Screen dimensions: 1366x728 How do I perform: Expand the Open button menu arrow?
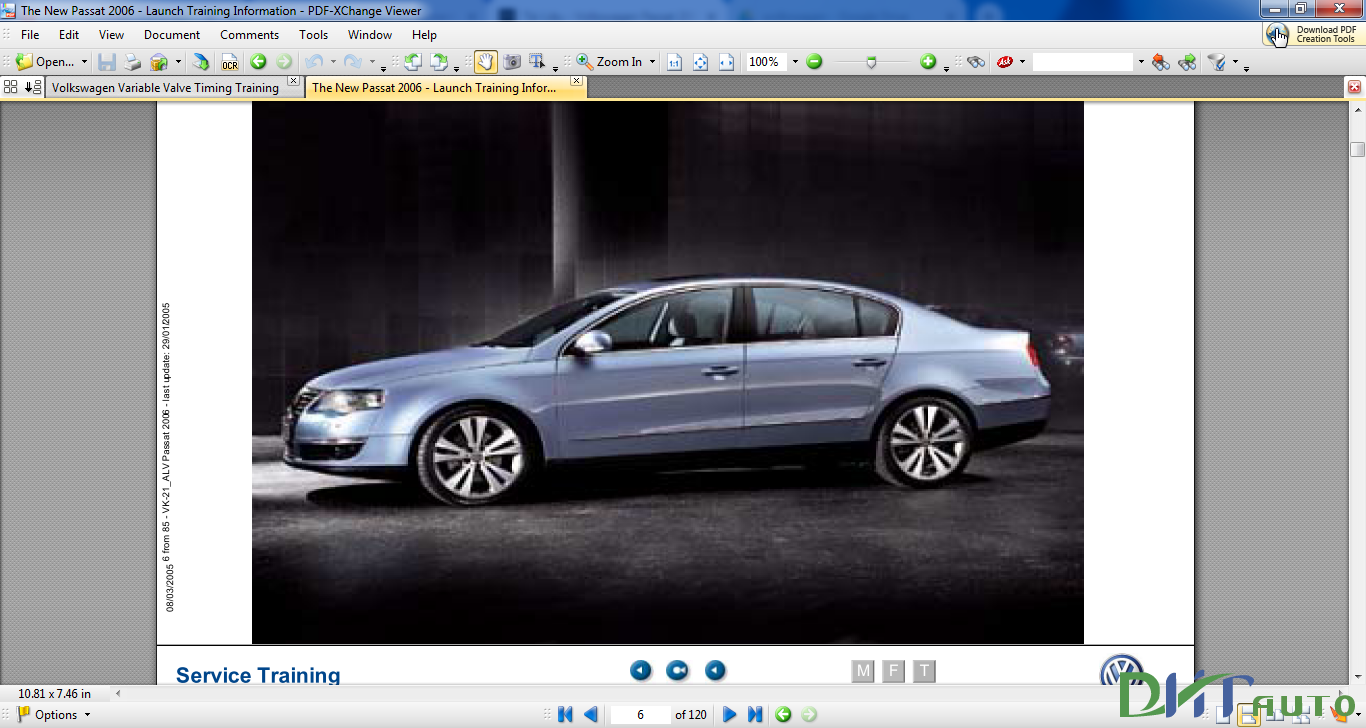point(85,61)
